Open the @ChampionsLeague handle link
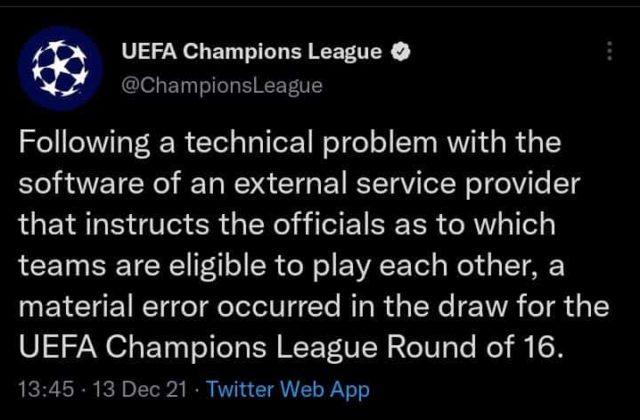Screen dimensions: 640x420 (x=222, y=86)
